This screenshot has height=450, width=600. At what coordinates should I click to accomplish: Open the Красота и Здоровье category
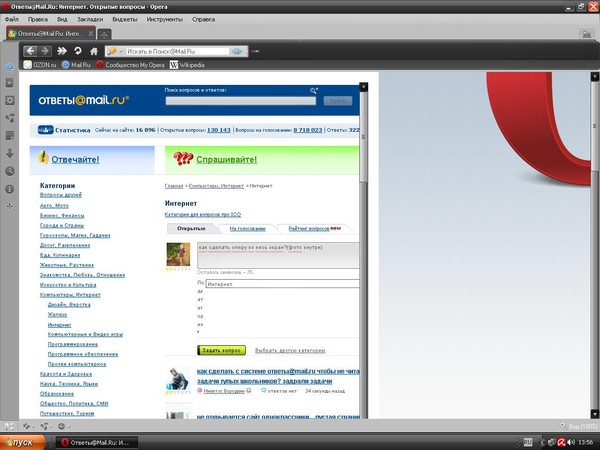66,374
